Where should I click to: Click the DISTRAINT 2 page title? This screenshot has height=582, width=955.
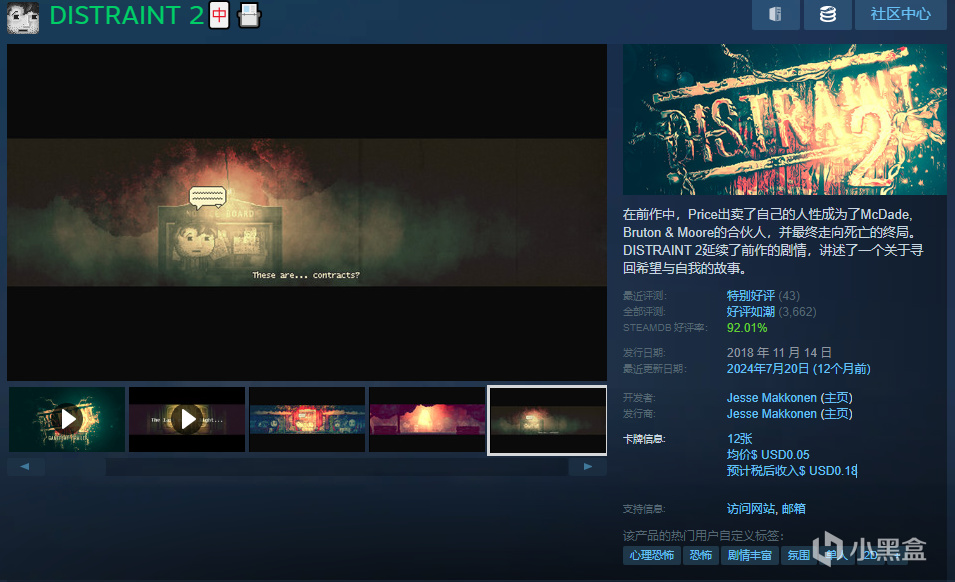(x=127, y=15)
